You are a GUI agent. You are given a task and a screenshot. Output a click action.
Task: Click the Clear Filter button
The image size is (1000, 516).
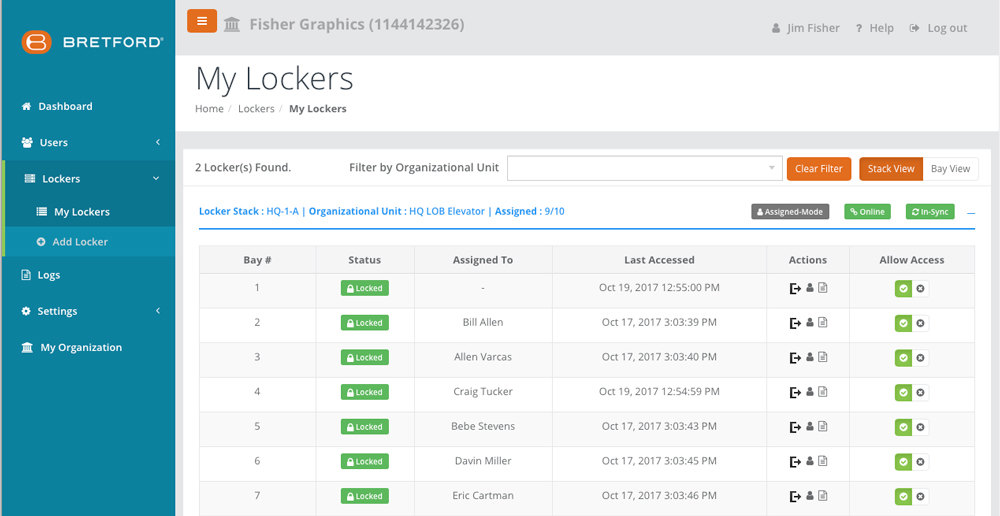[819, 168]
